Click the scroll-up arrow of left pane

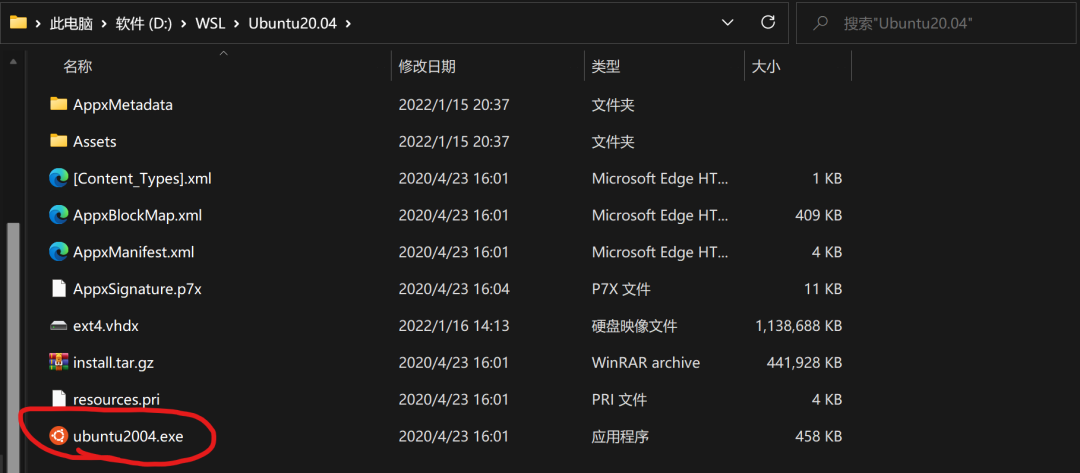pyautogui.click(x=12, y=63)
